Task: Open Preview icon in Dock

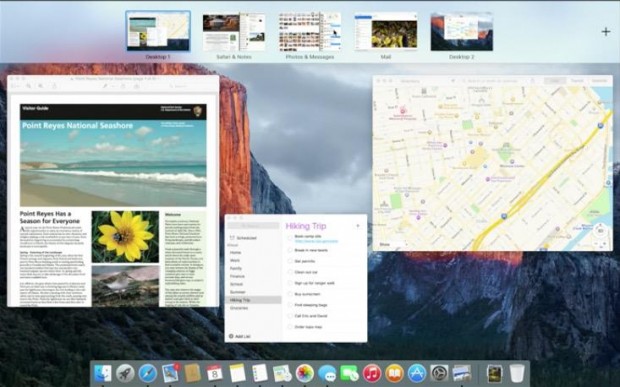Action: [461, 373]
